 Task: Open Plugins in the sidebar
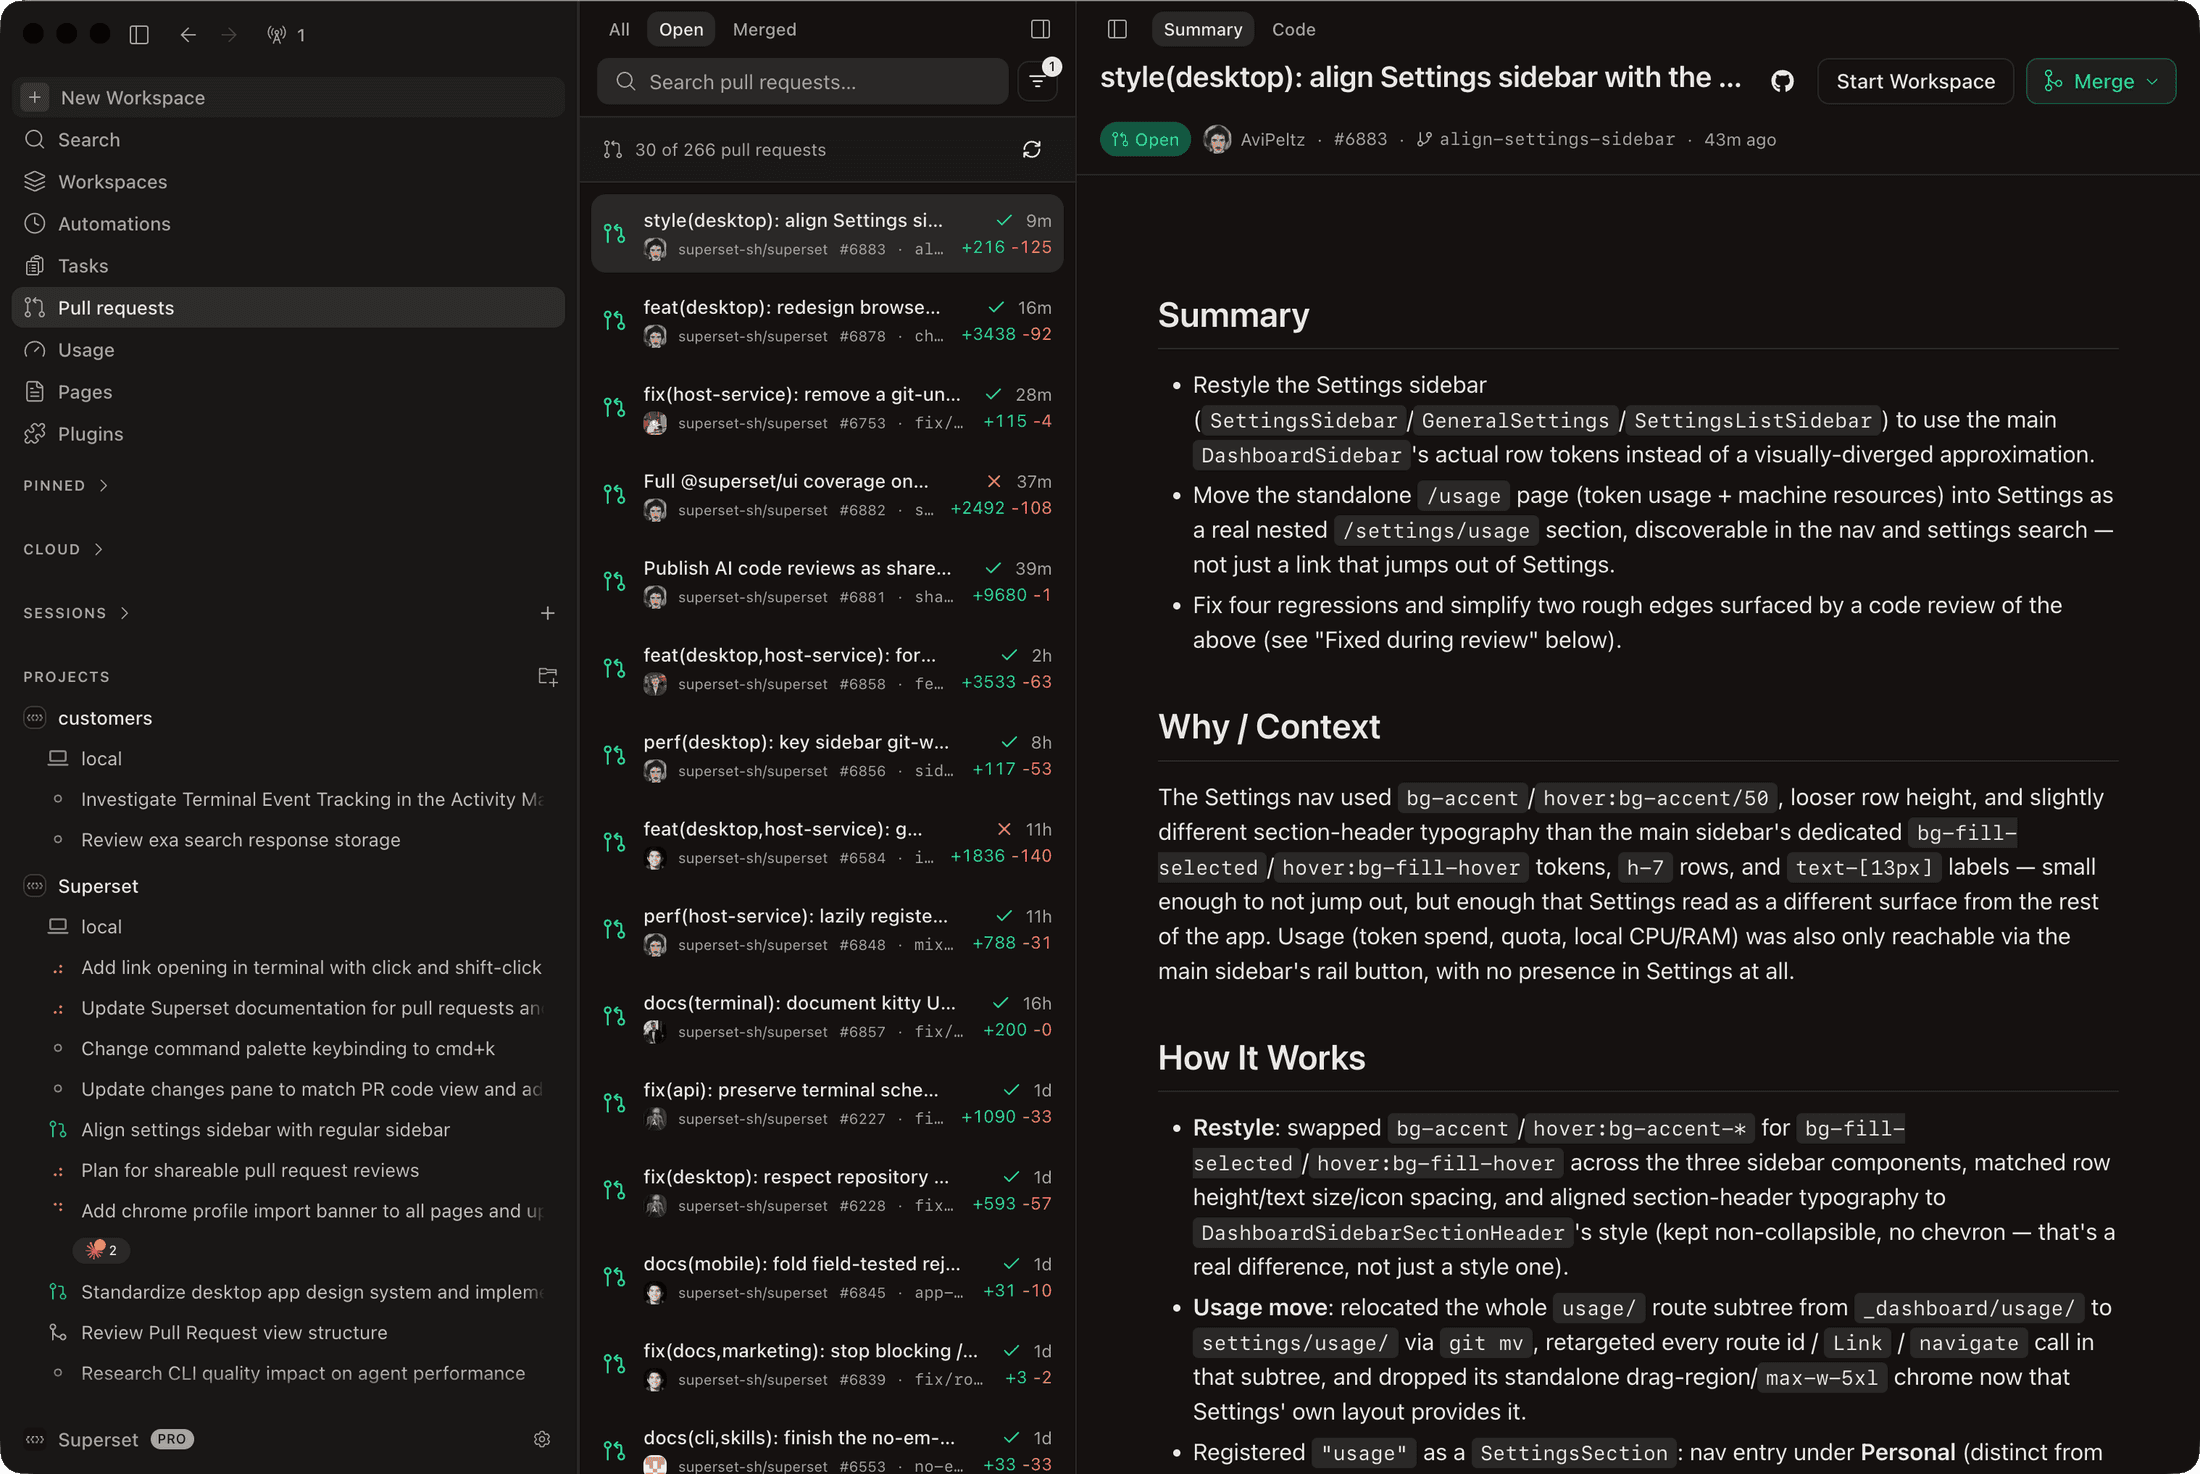pos(288,434)
